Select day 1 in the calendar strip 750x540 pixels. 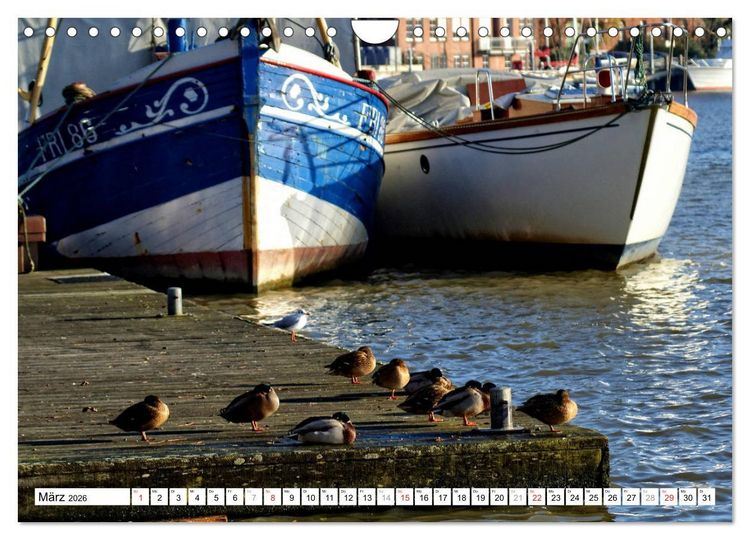pyautogui.click(x=140, y=496)
